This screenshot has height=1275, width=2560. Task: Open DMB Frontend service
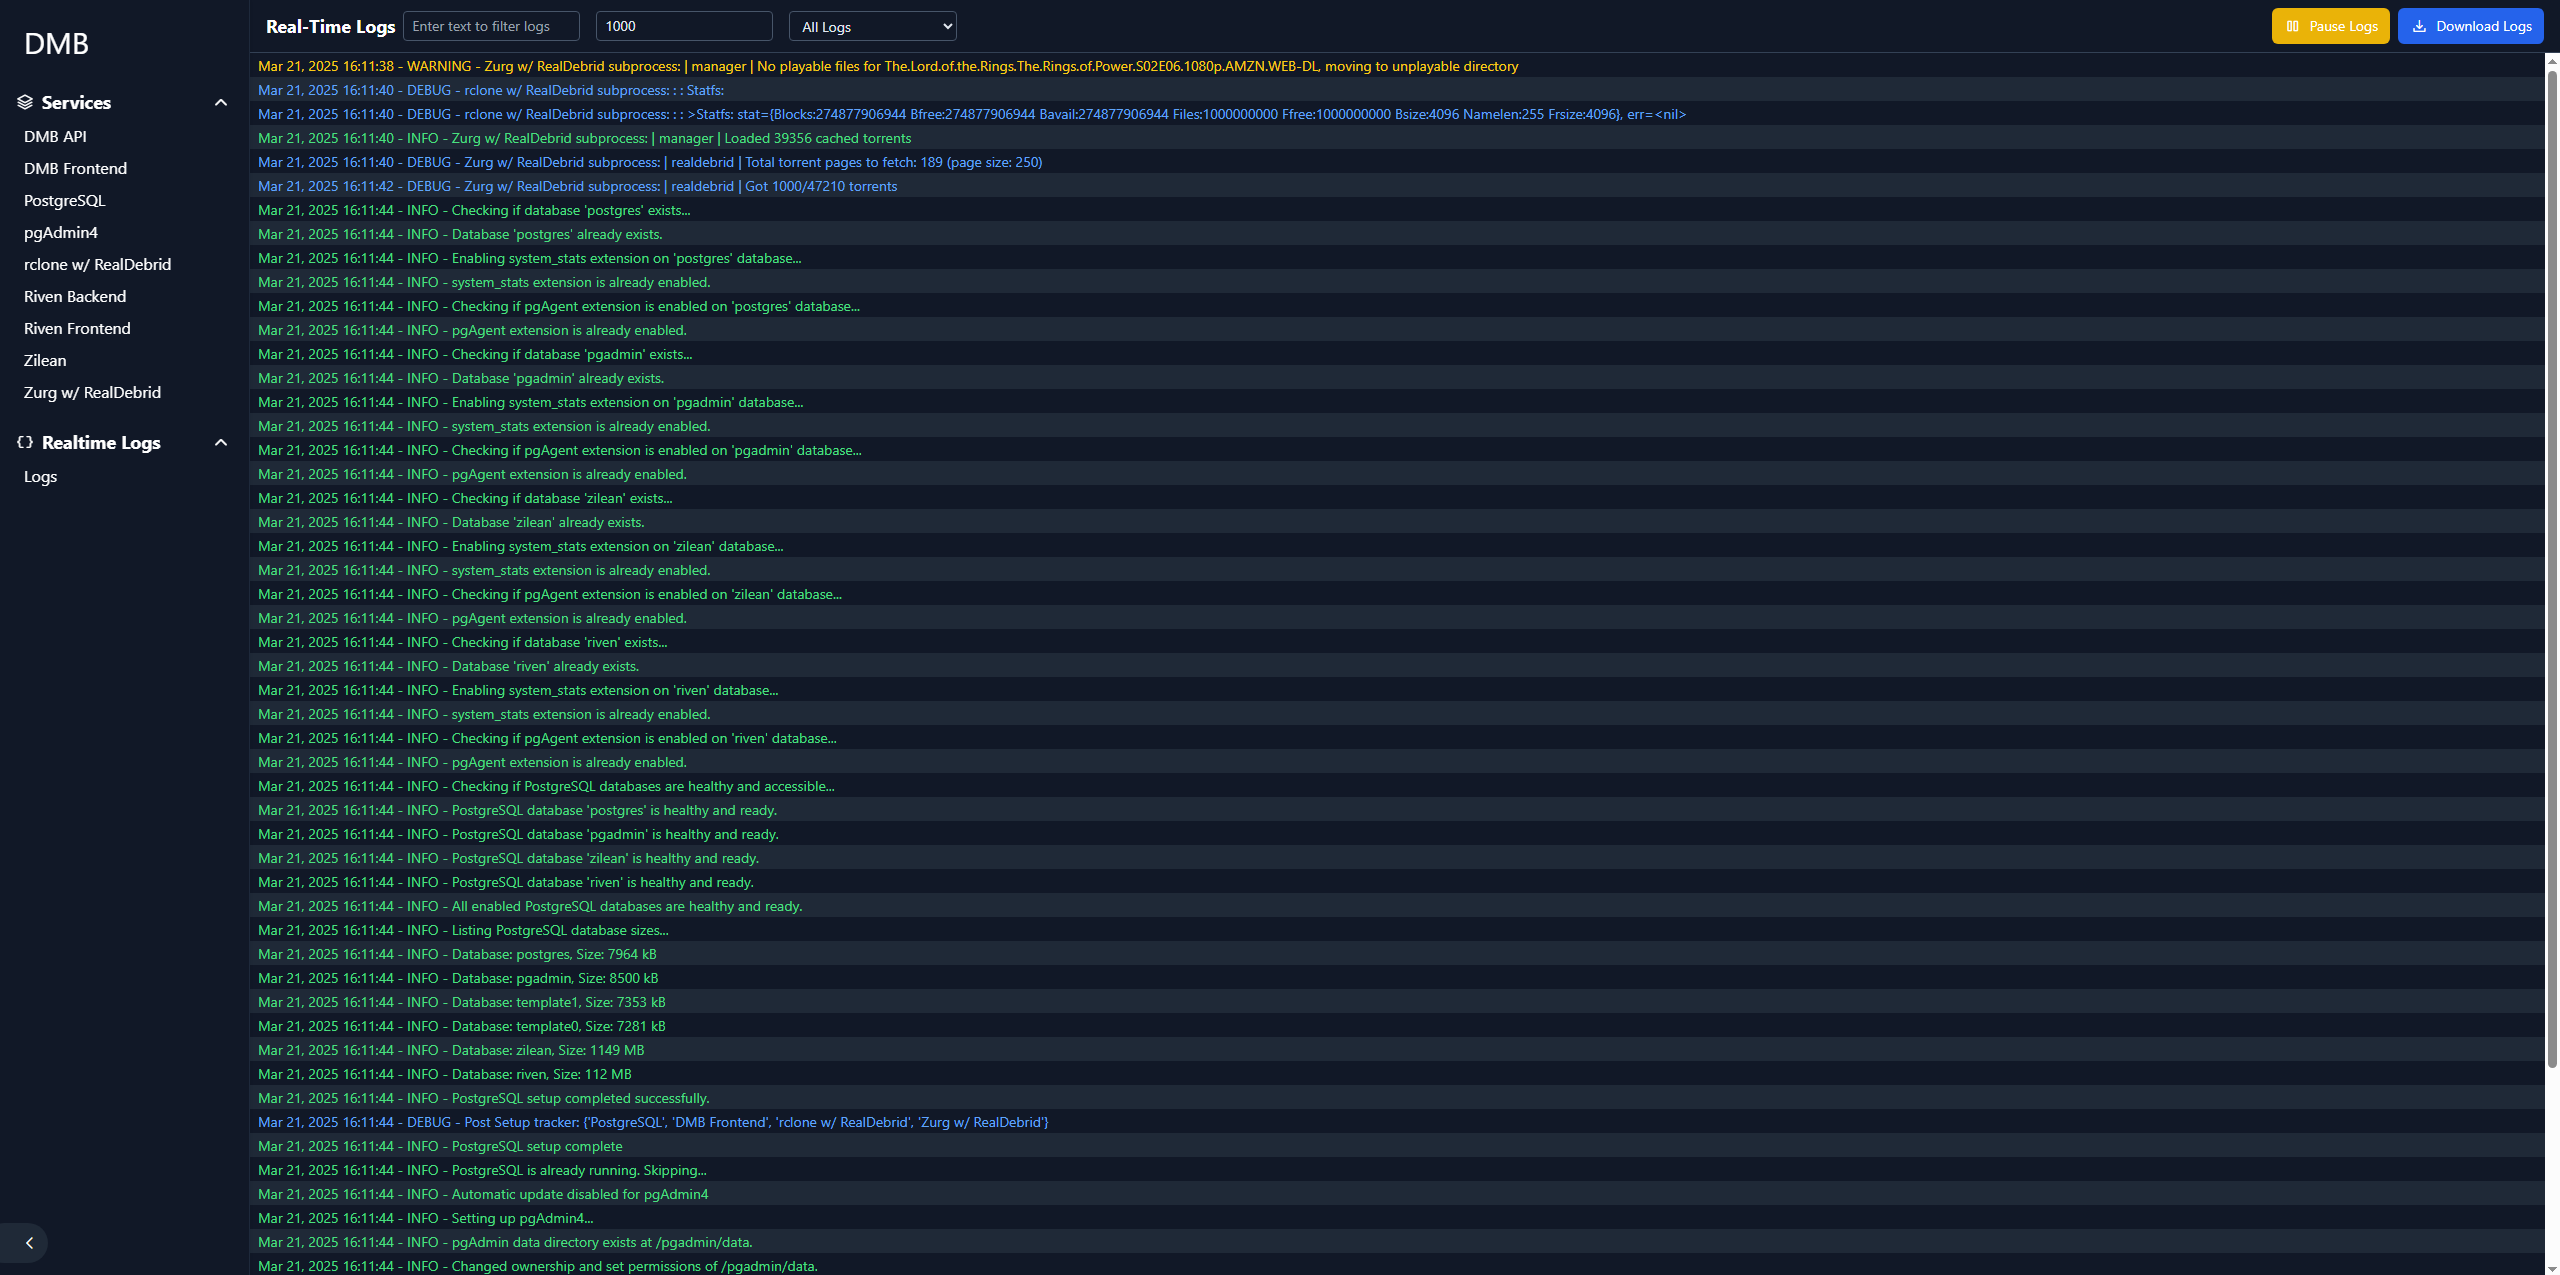(75, 168)
